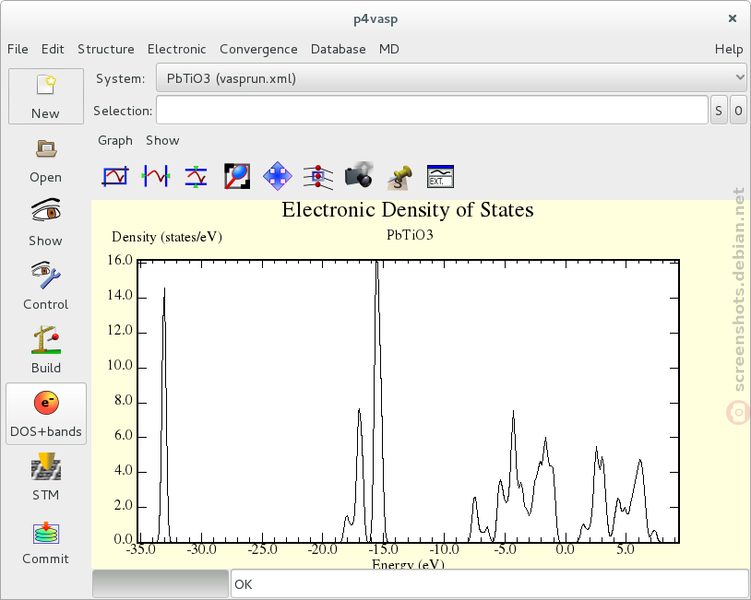The image size is (751, 600).
Task: Expand the System dropdown PbTiO3 (vasprun.xml)
Action: click(451, 78)
